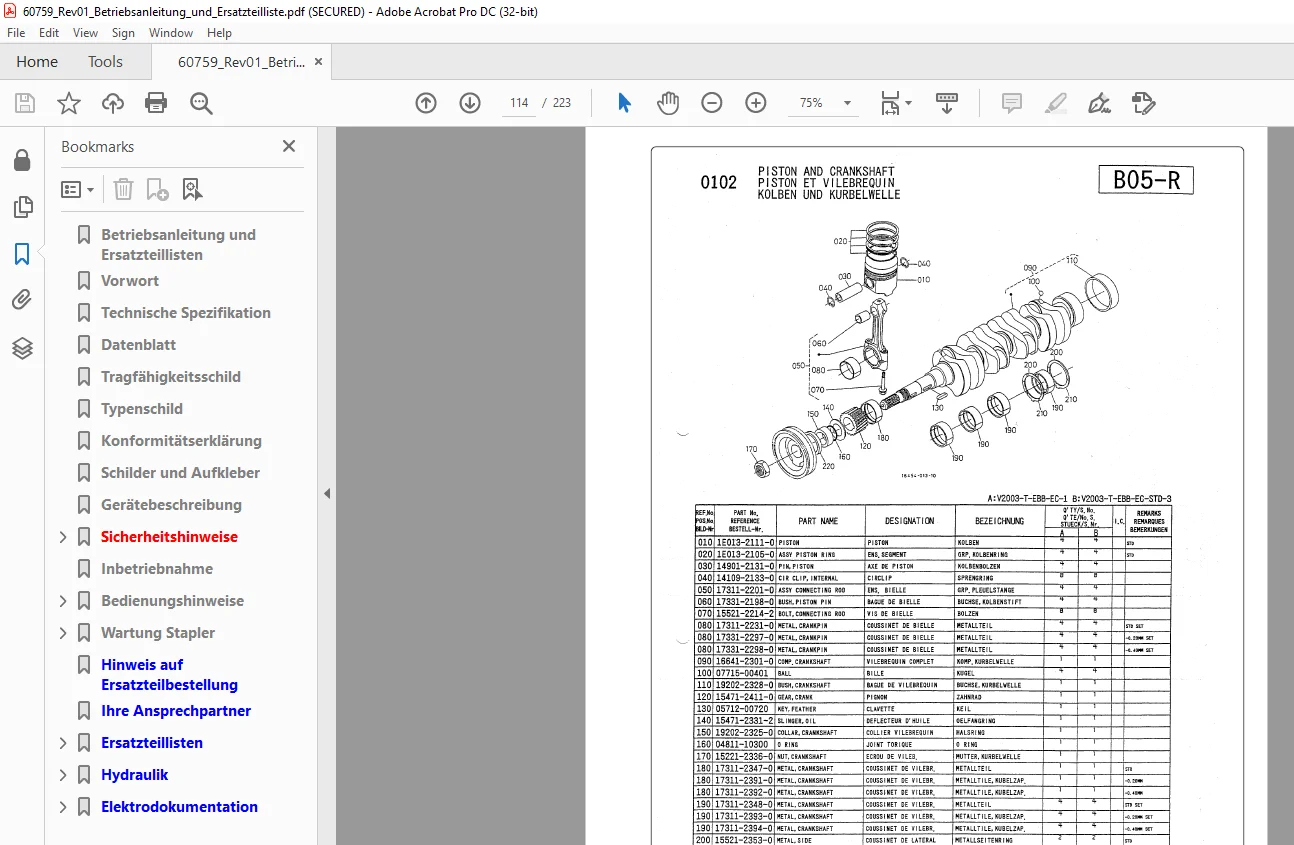This screenshot has width=1294, height=845.
Task: Jump to Ihre Ansprechpartner bookmark
Action: [176, 711]
